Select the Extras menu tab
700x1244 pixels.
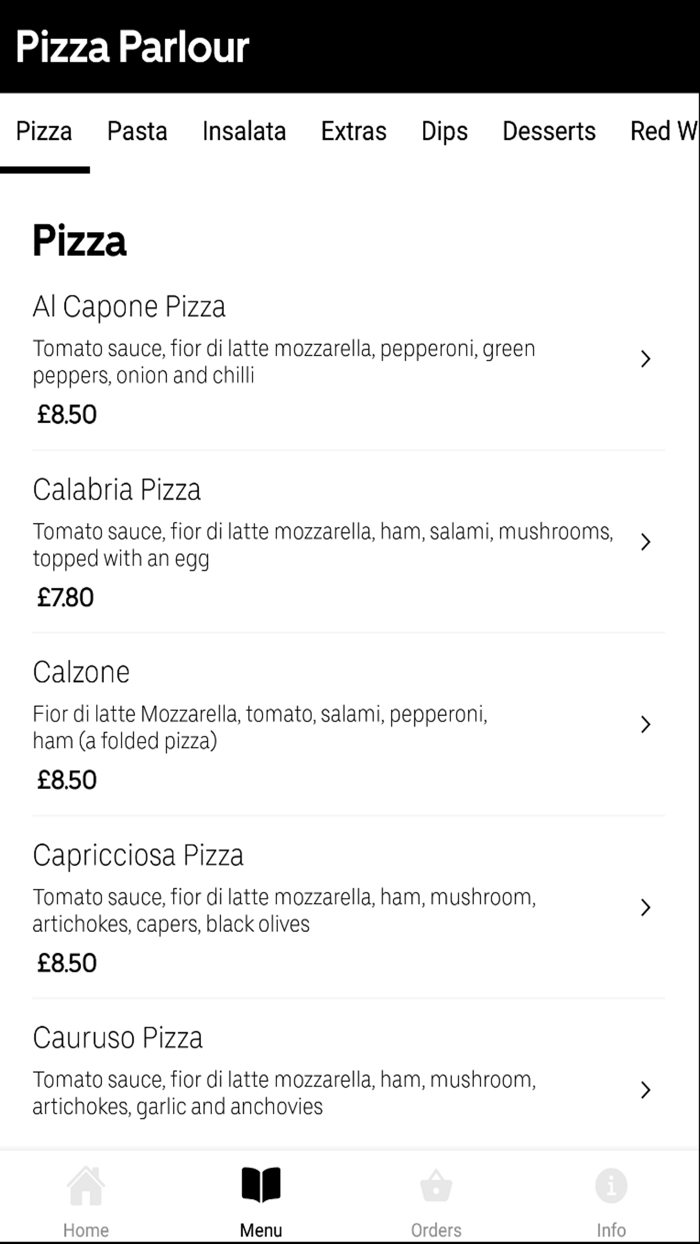pos(354,131)
